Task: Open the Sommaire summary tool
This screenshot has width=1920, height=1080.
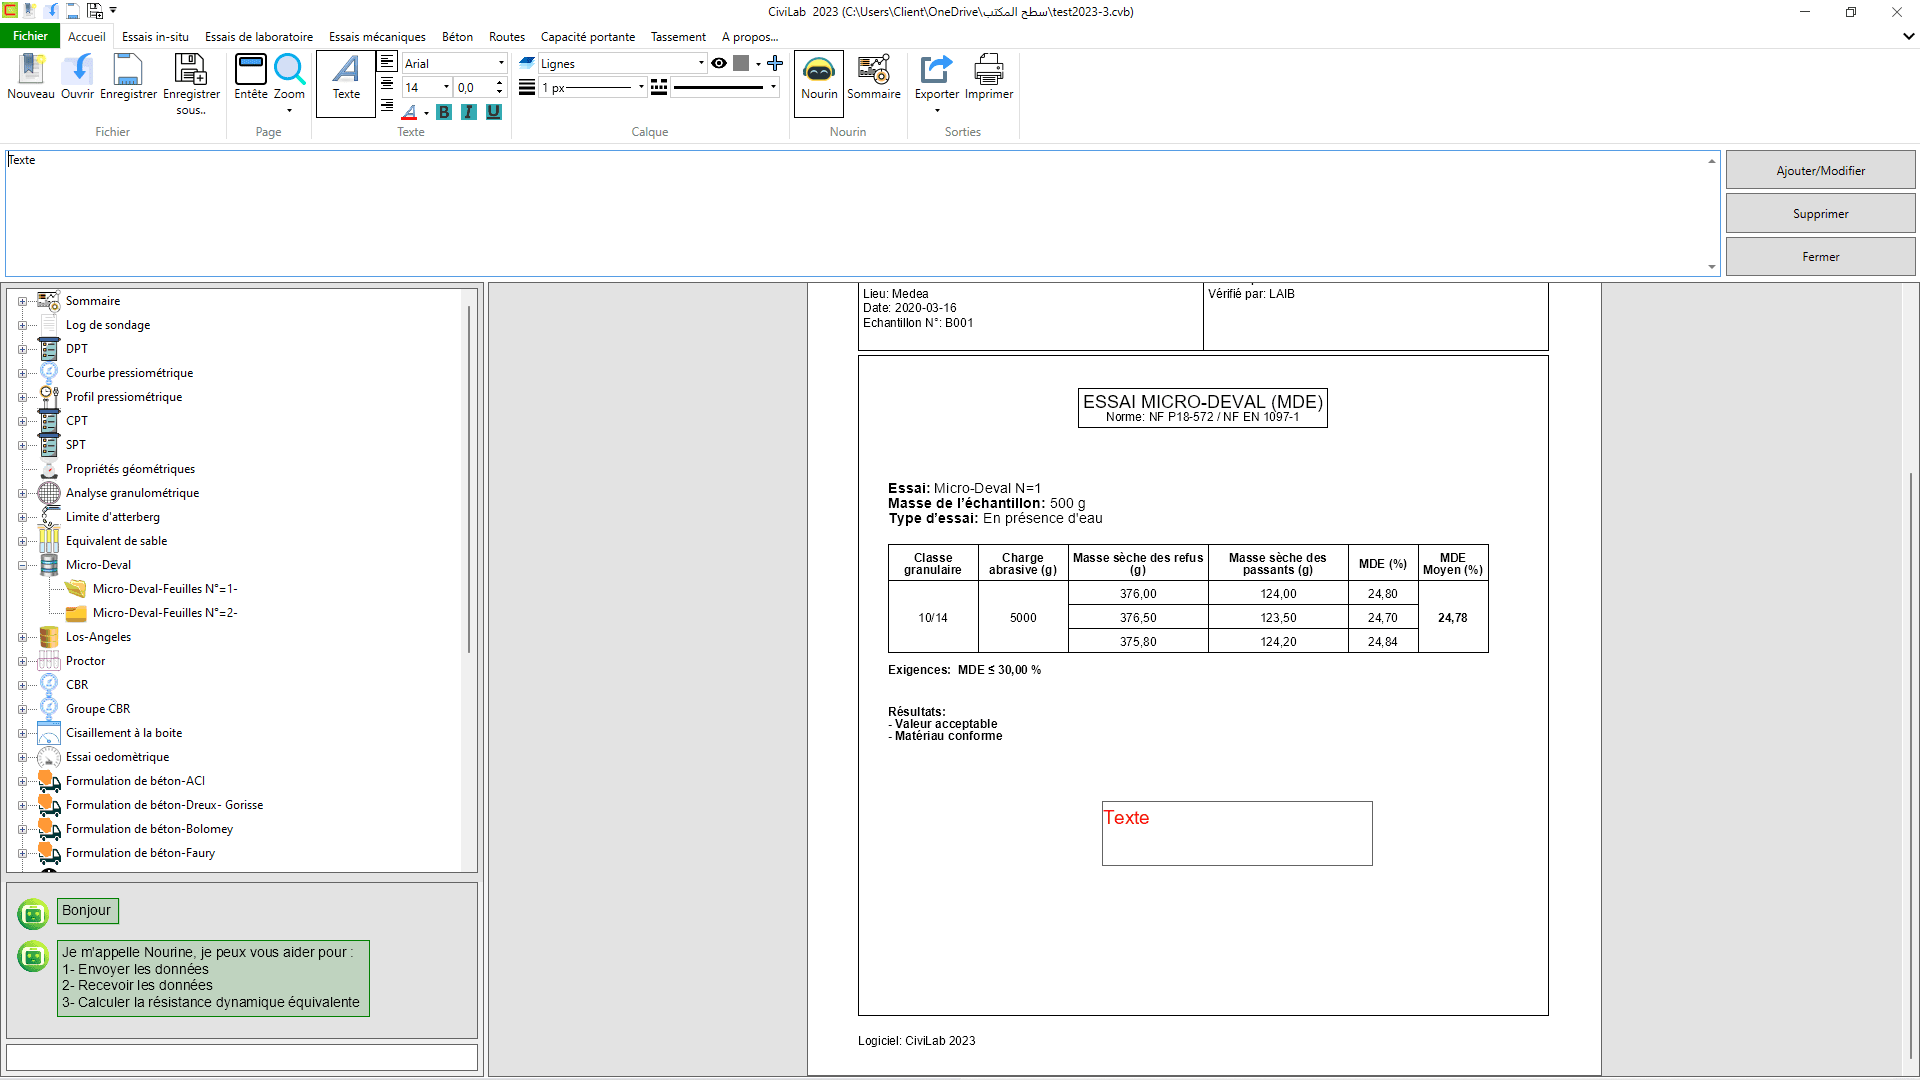Action: tap(874, 77)
